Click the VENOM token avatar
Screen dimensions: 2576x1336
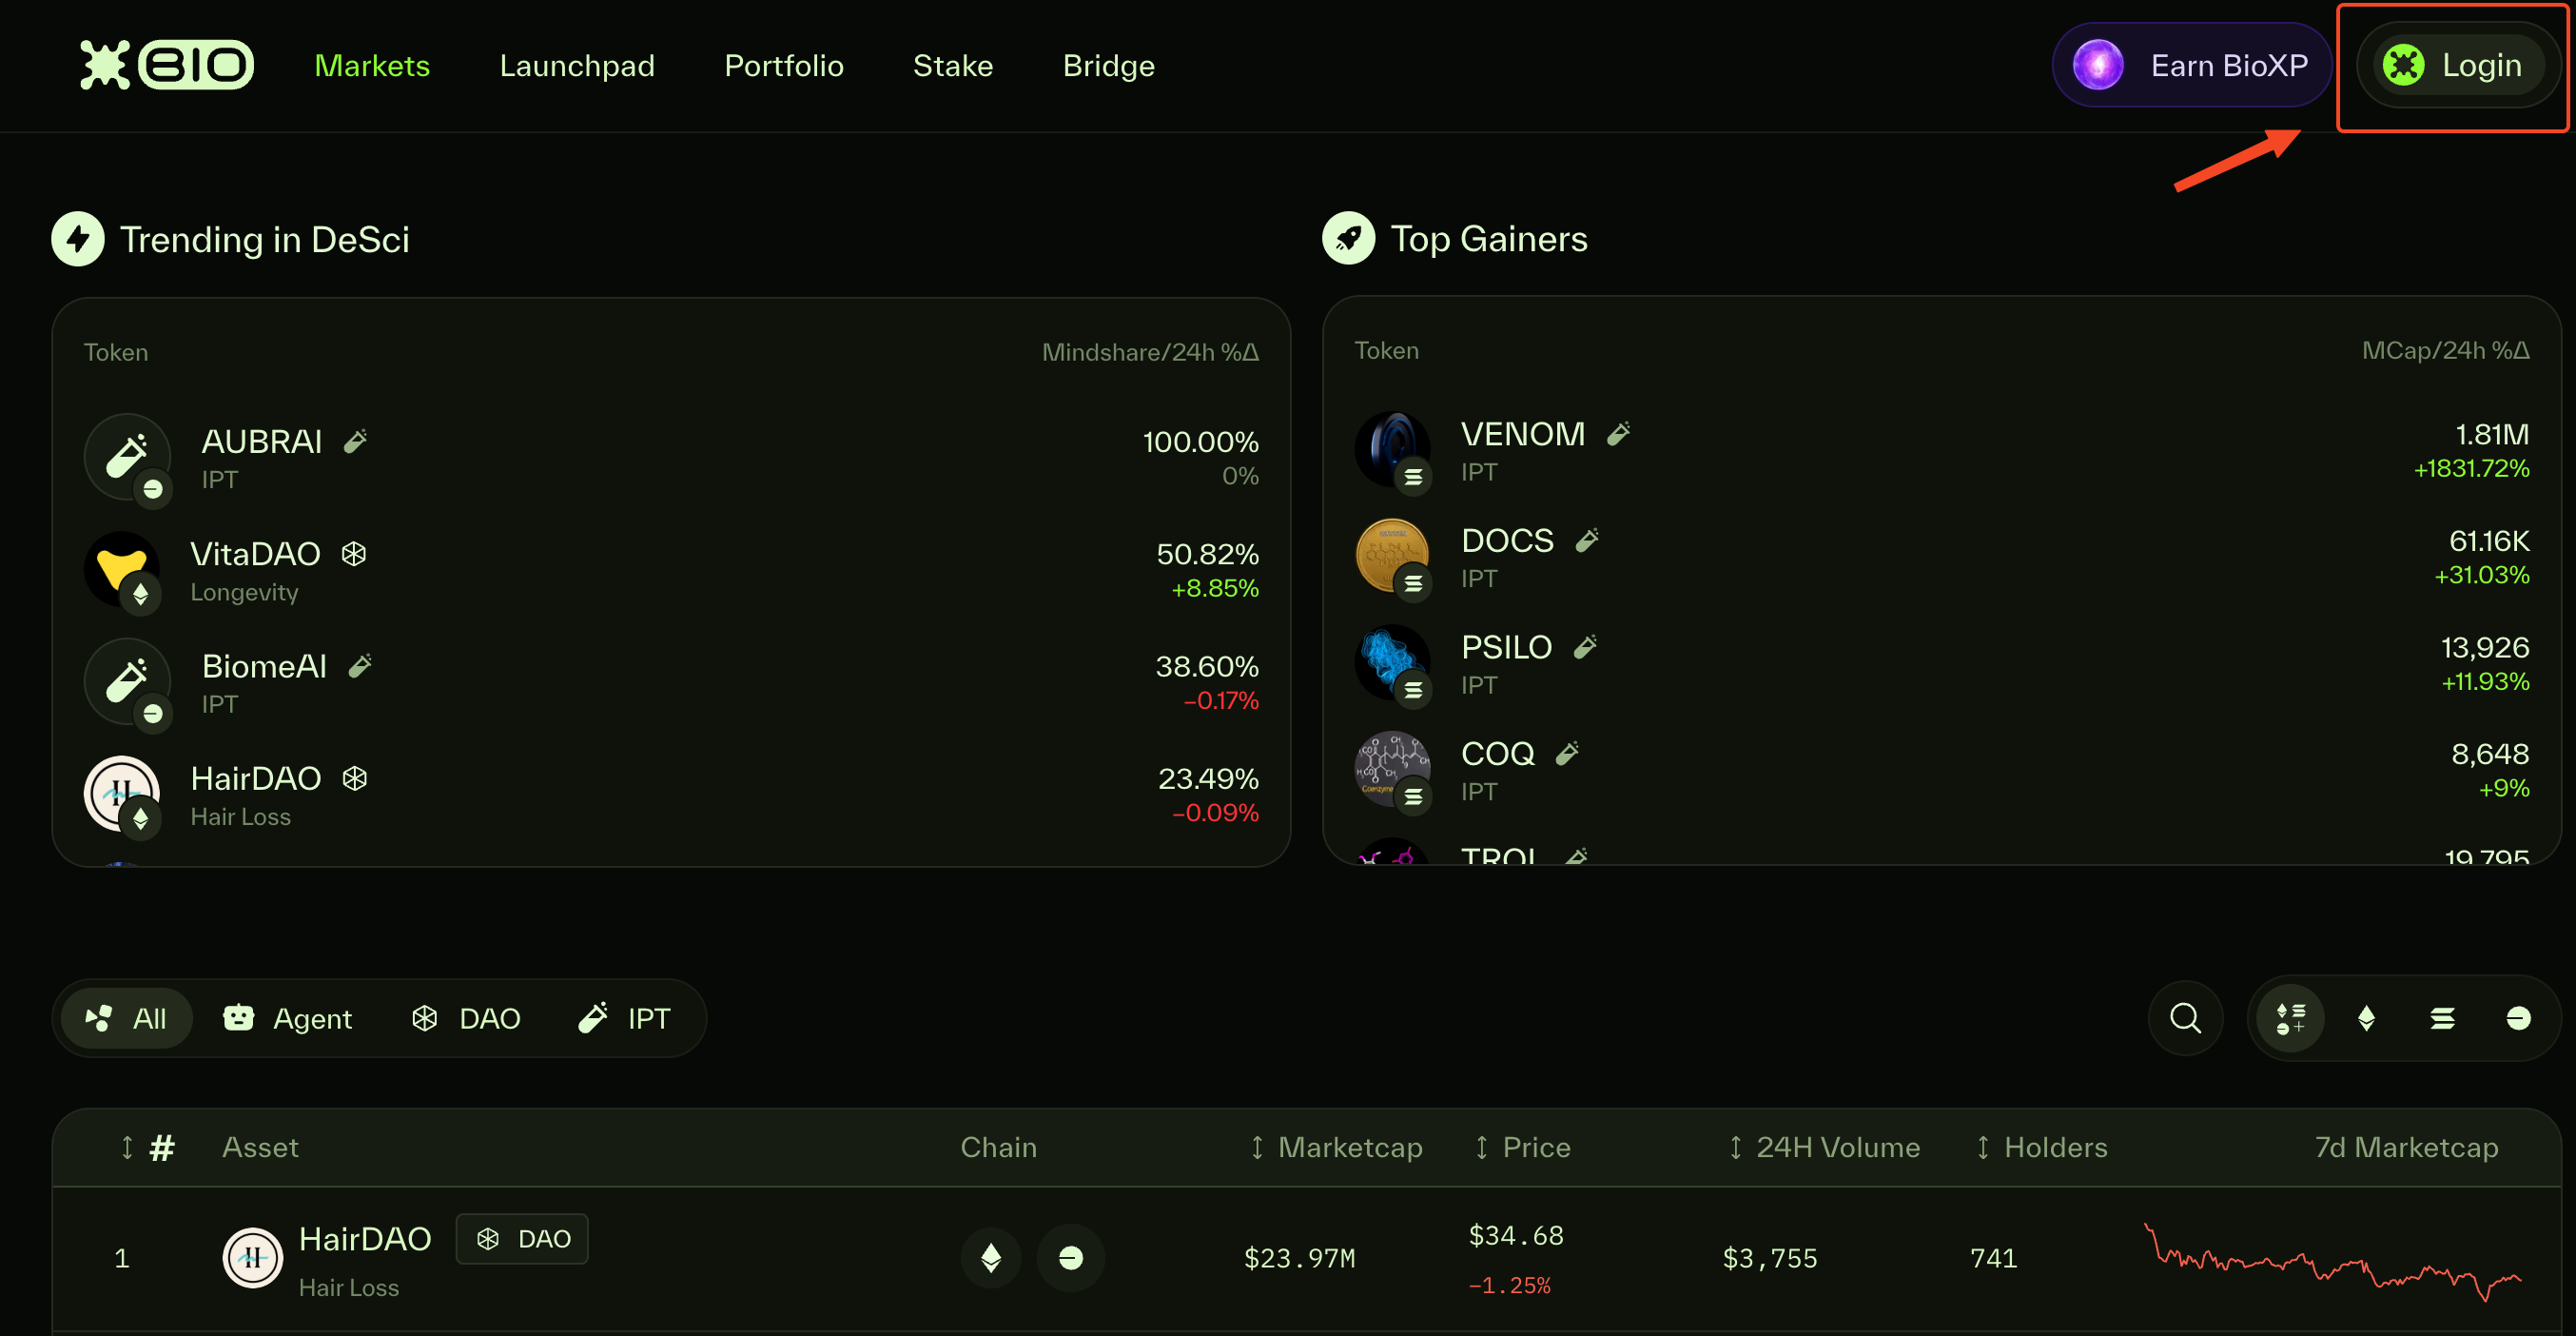[1391, 449]
